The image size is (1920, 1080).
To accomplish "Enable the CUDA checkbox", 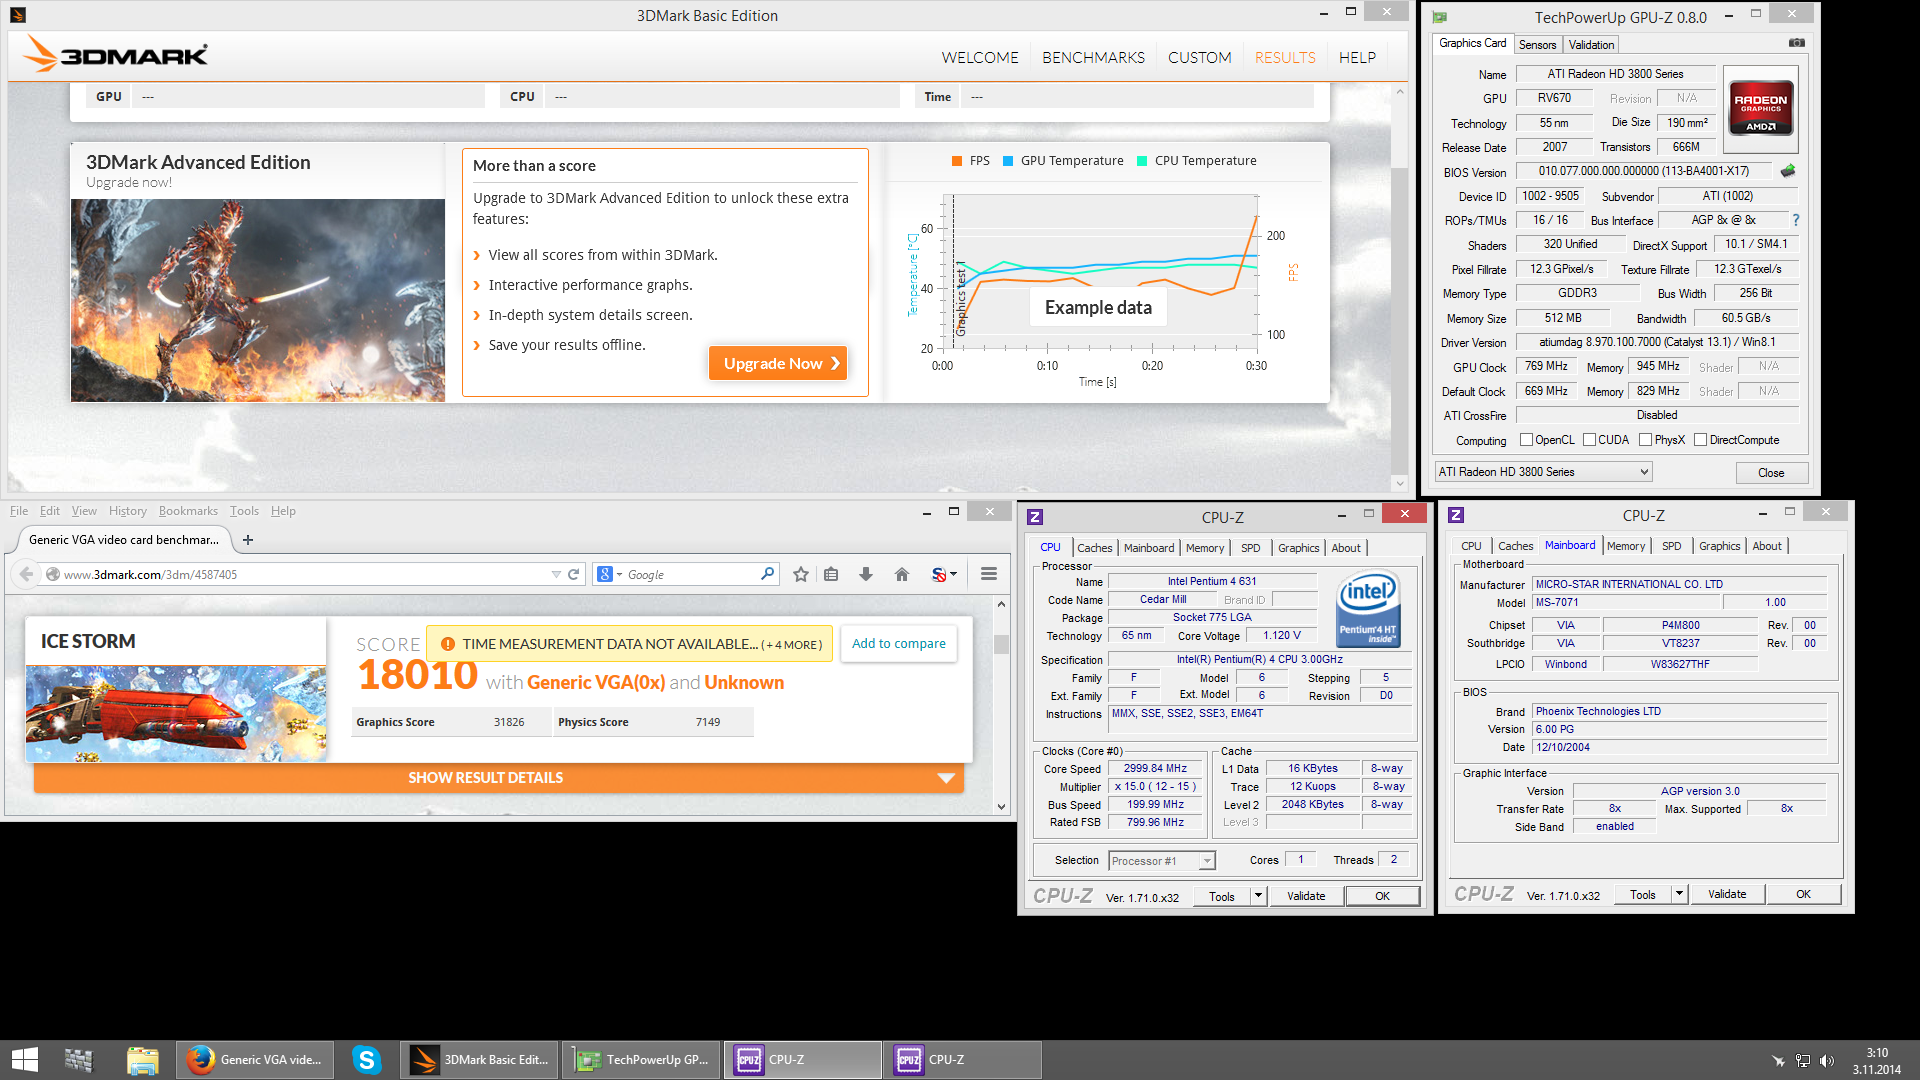I will coord(1589,440).
